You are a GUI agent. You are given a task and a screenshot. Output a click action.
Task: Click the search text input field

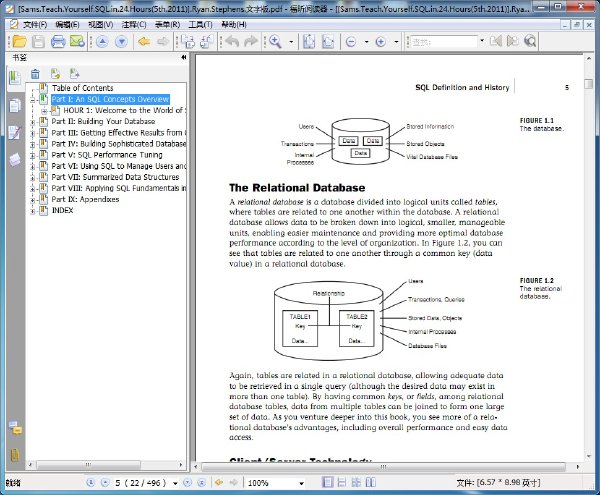click(444, 41)
